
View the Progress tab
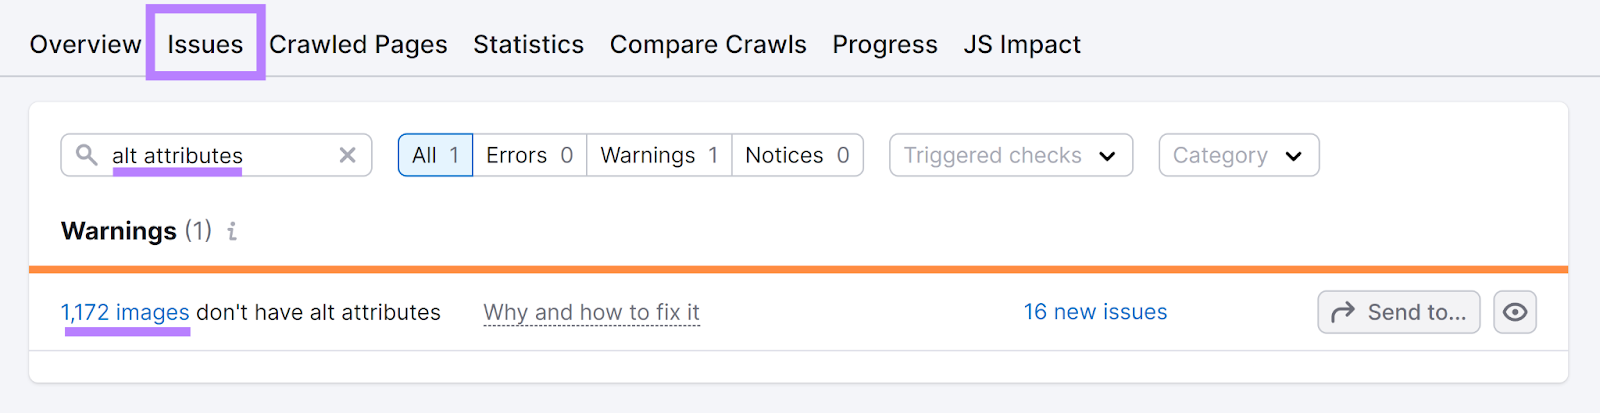coord(885,44)
